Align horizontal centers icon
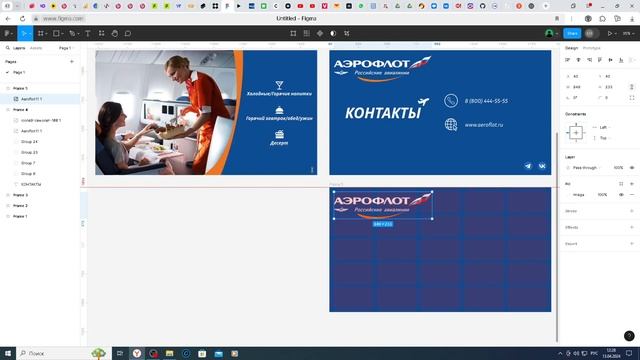 coord(578,60)
